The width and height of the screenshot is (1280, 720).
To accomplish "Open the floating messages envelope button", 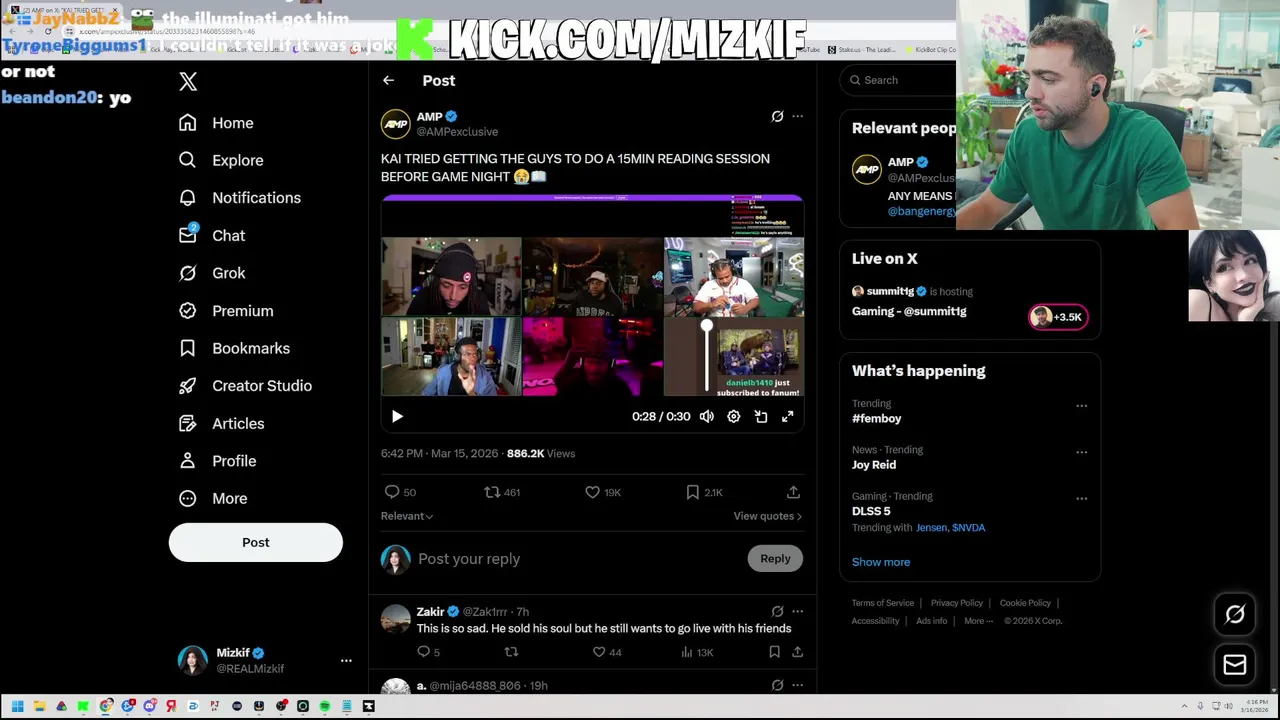I will 1235,665.
